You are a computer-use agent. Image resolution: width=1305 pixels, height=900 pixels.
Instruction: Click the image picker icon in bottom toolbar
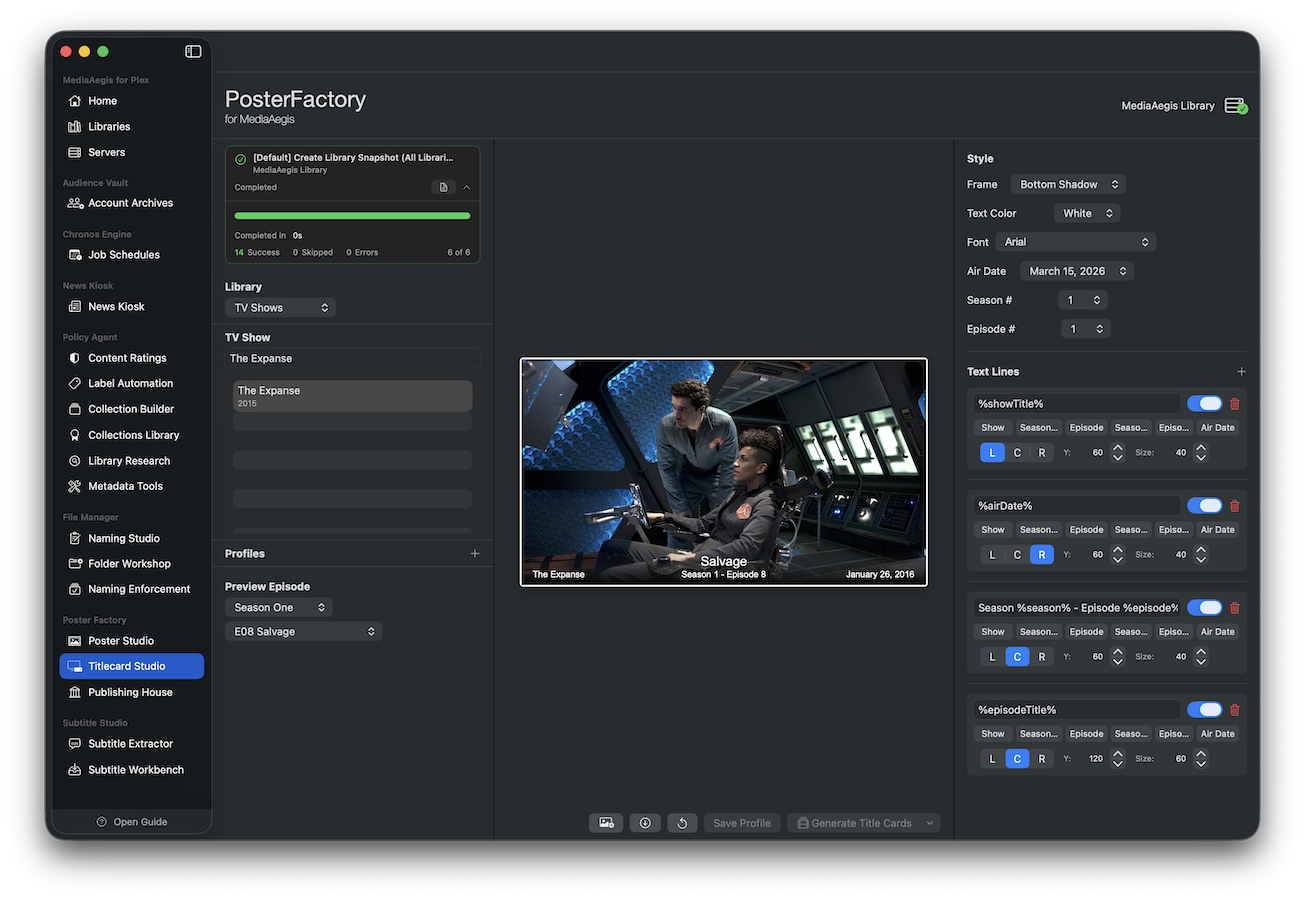pyautogui.click(x=606, y=823)
